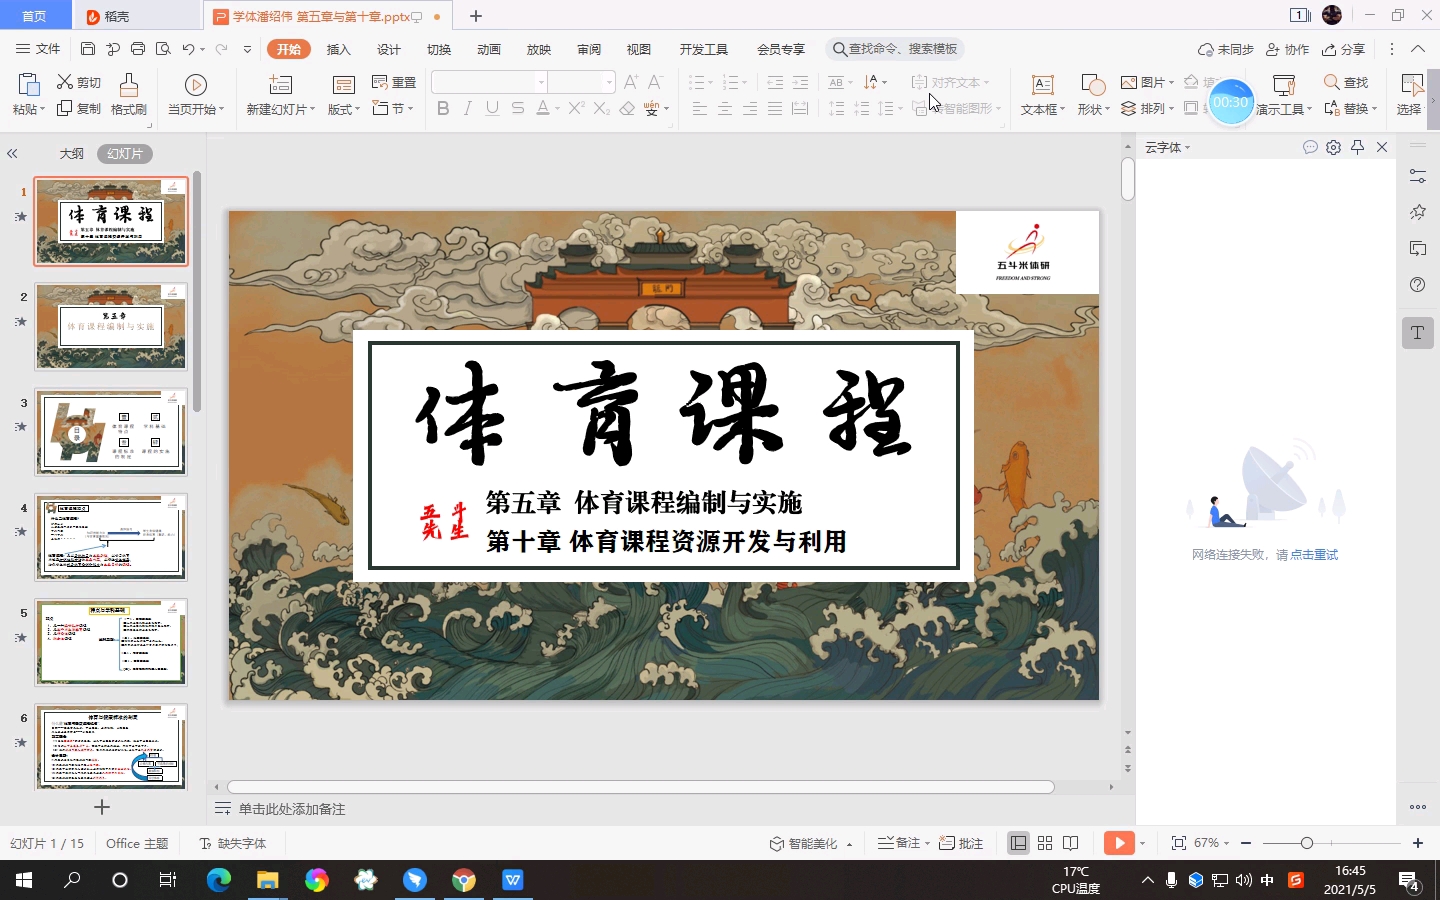Open the font size dropdown

609,82
